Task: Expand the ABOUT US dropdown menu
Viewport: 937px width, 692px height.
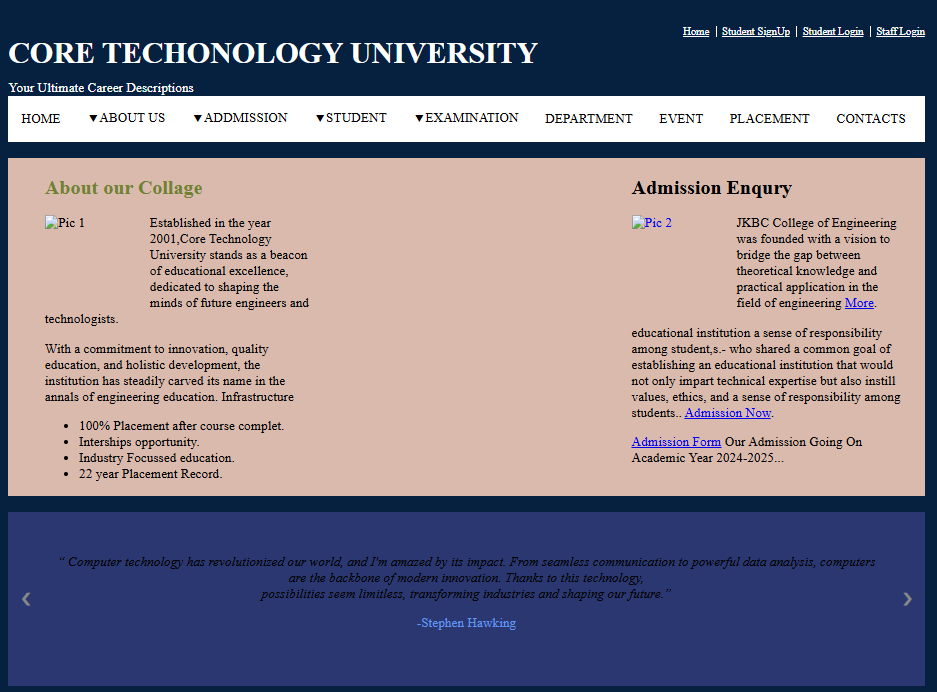Action: pos(127,118)
